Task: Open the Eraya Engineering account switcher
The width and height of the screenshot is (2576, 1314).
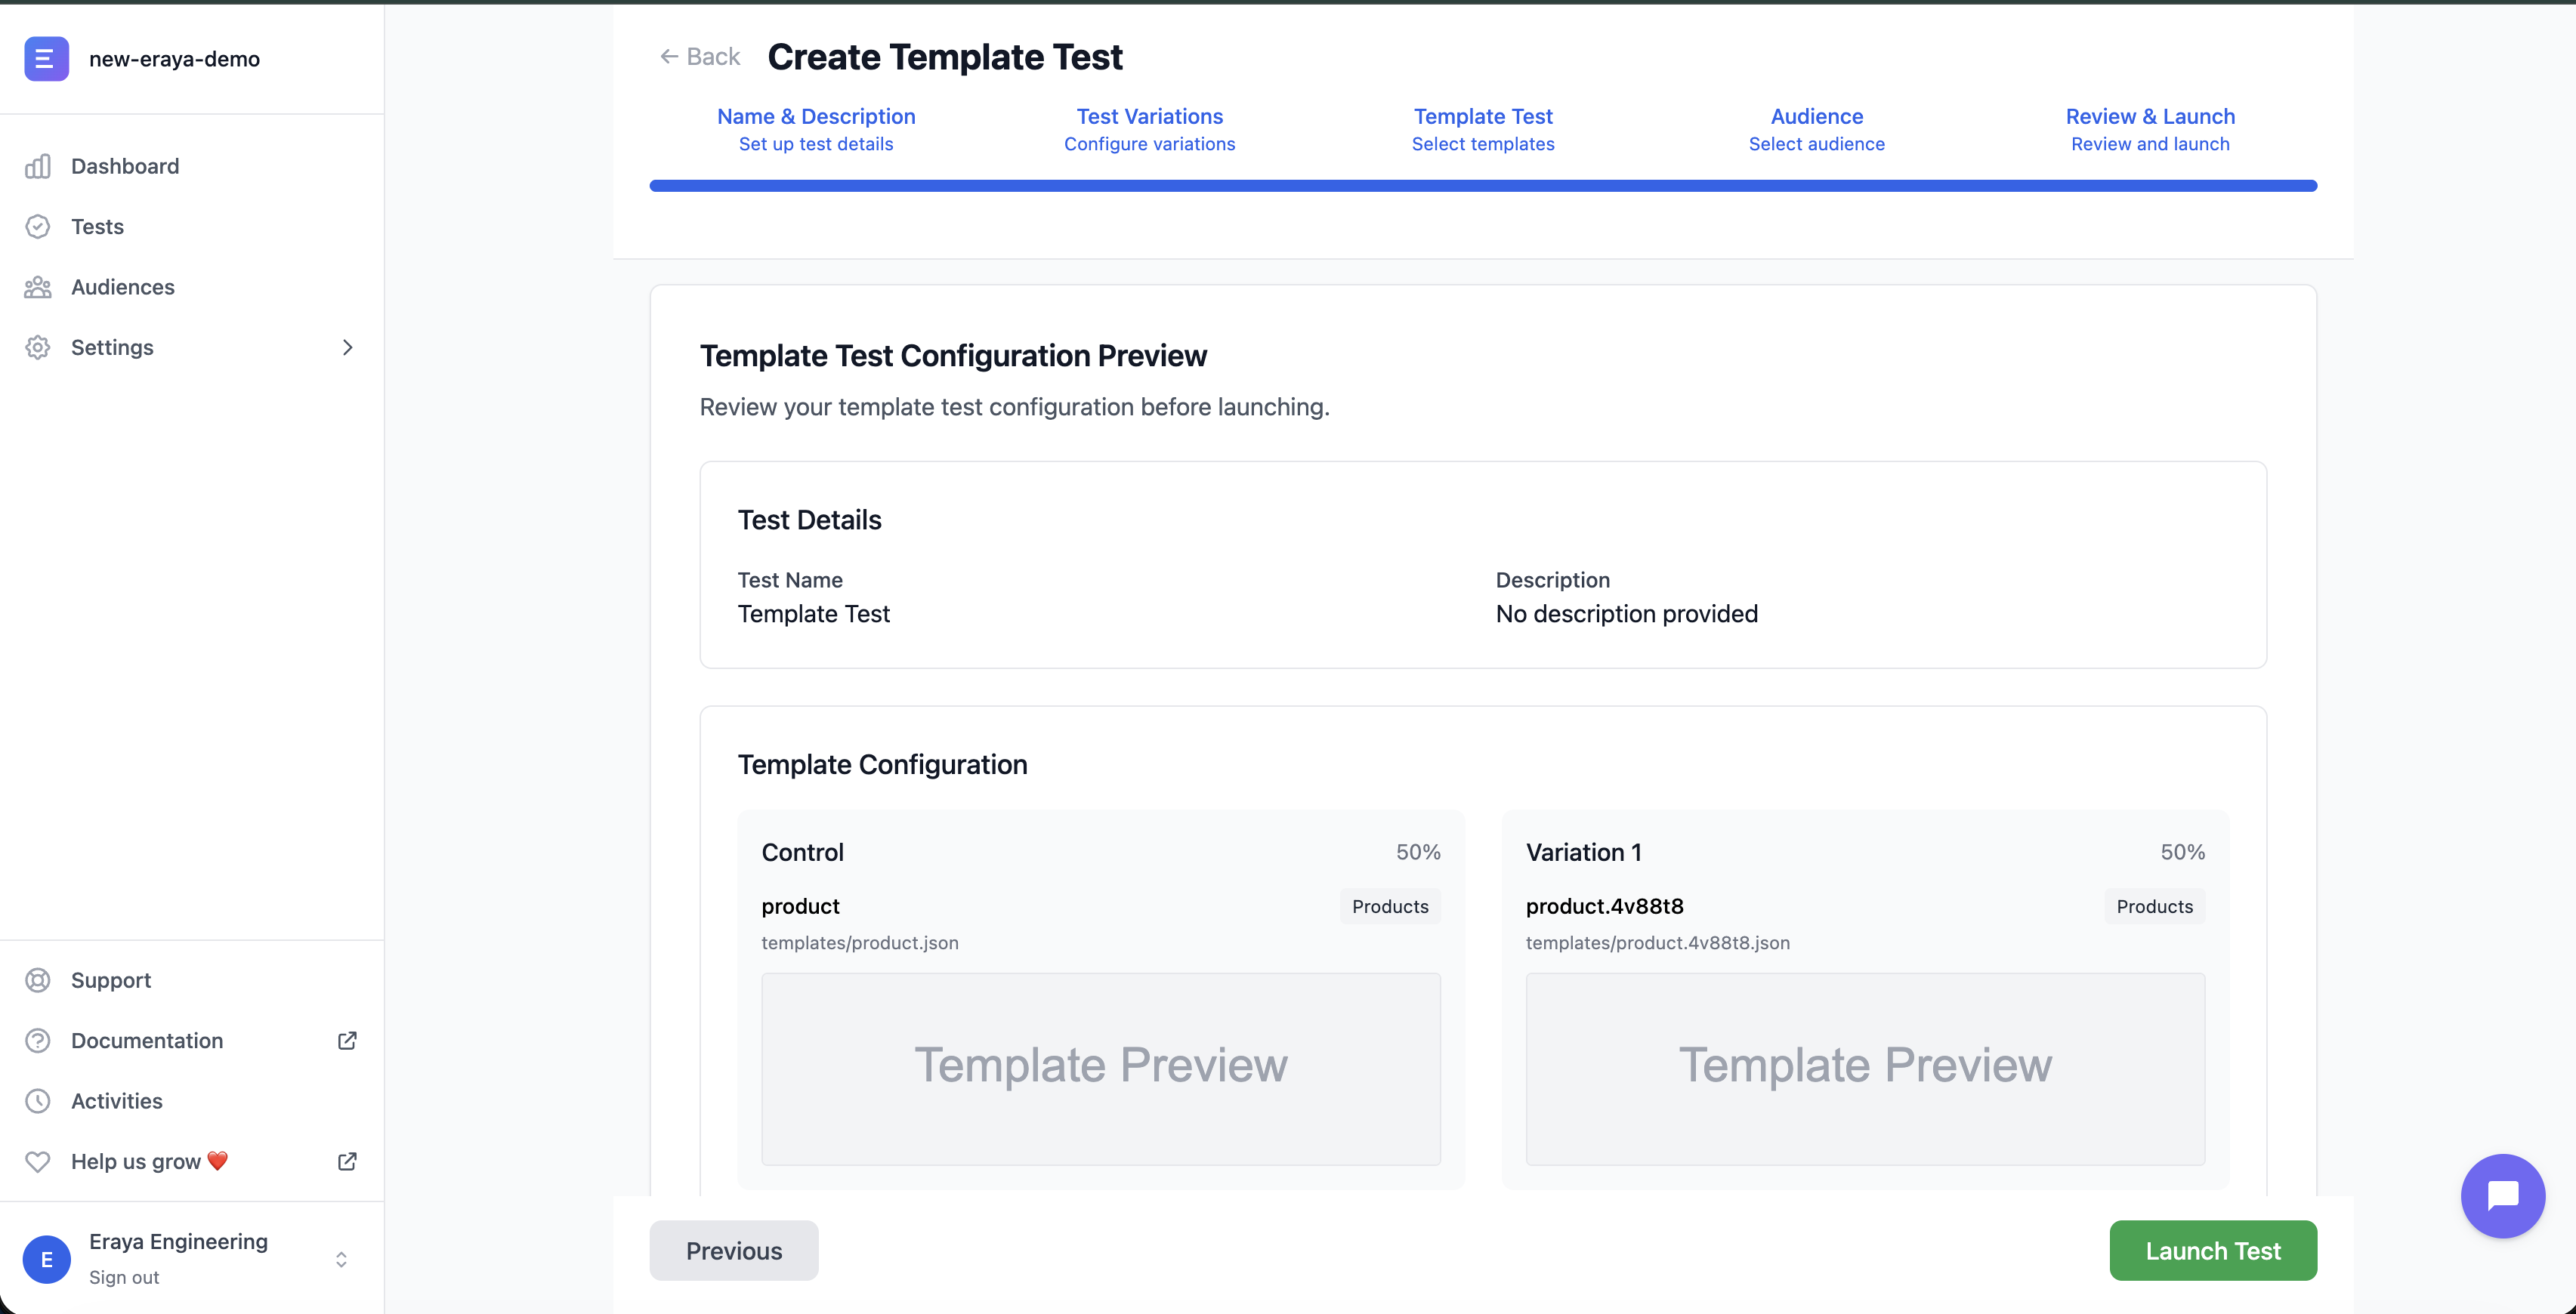Action: [x=341, y=1259]
